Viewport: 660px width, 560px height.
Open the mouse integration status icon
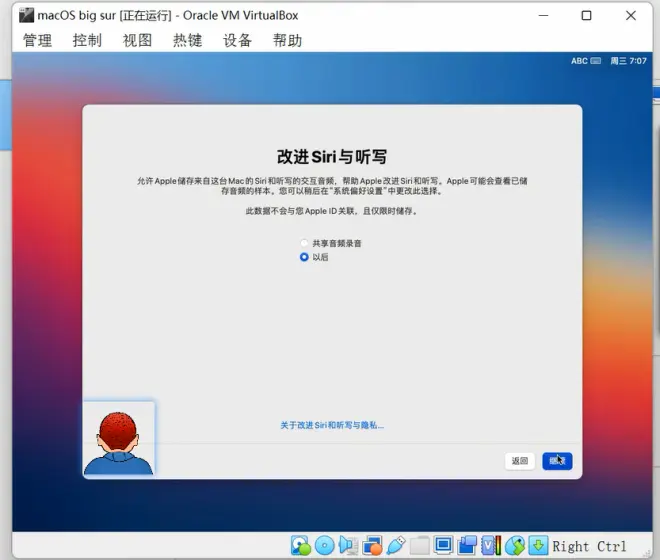point(515,546)
